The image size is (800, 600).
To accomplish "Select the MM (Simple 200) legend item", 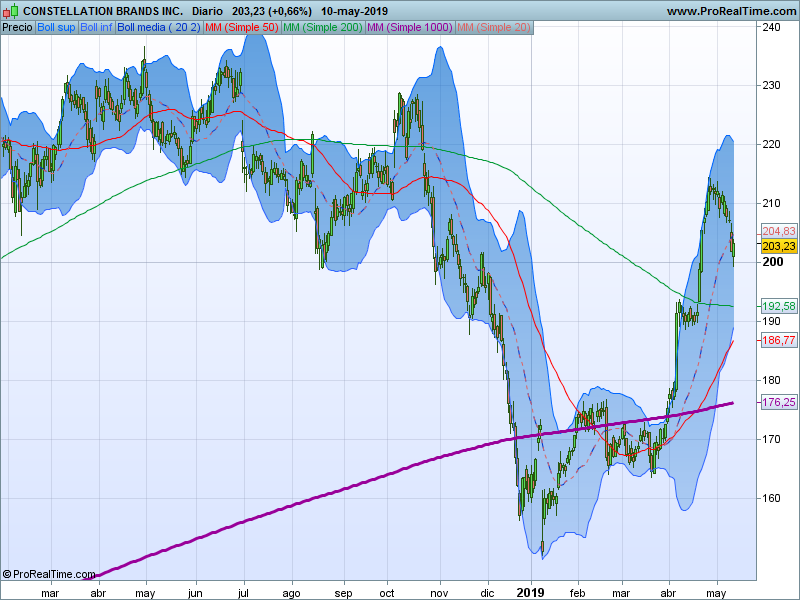I will (x=322, y=28).
